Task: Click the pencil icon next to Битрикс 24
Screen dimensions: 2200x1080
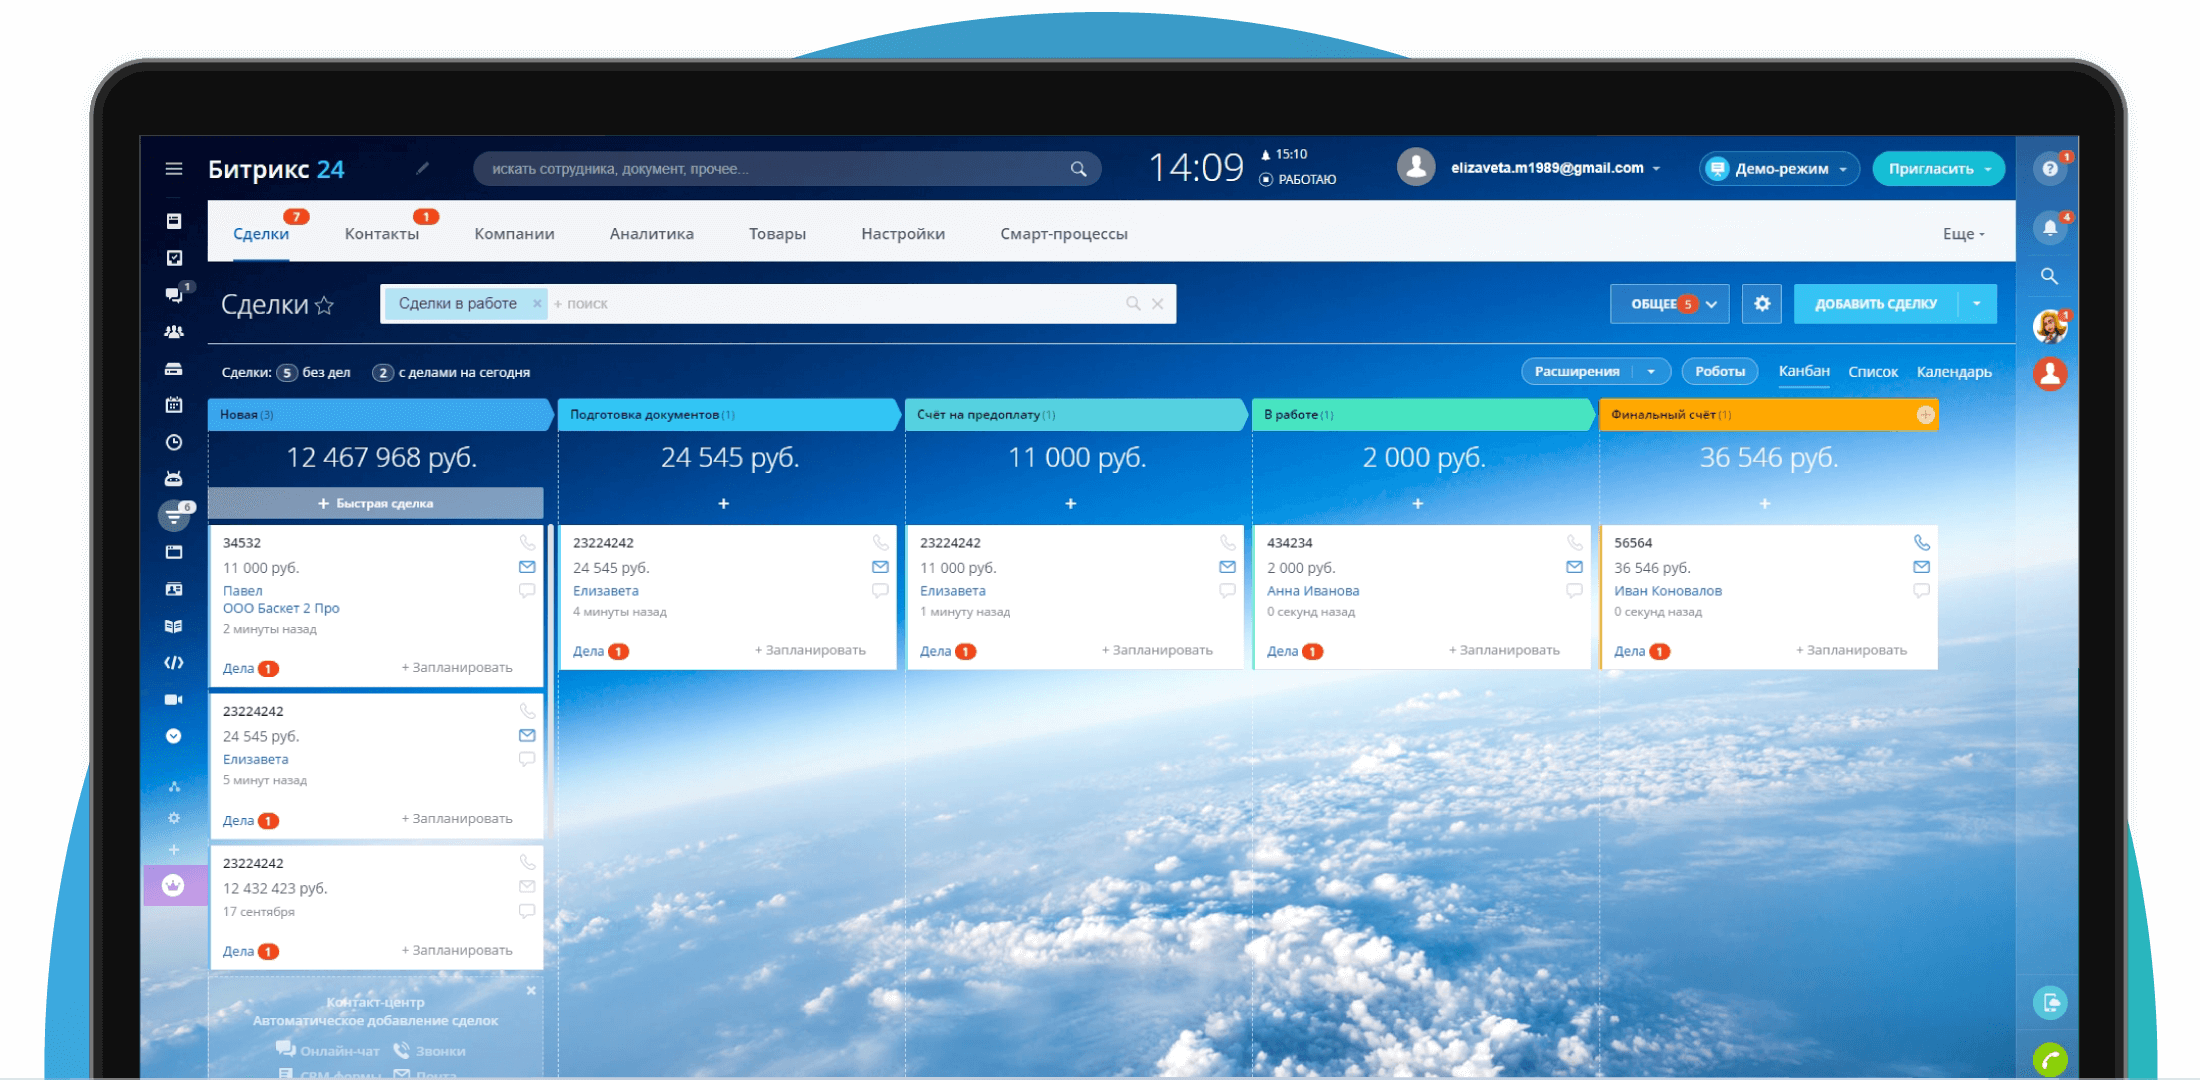Action: (422, 168)
